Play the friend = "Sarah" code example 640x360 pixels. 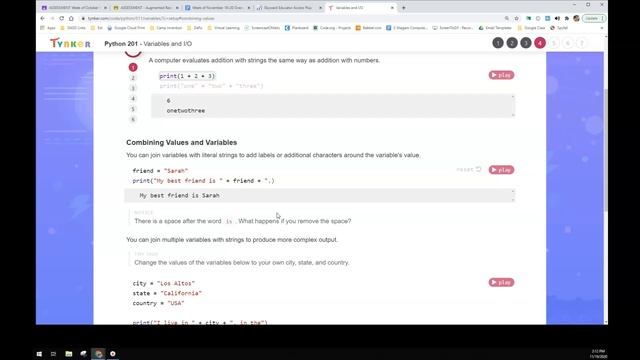coord(501,170)
